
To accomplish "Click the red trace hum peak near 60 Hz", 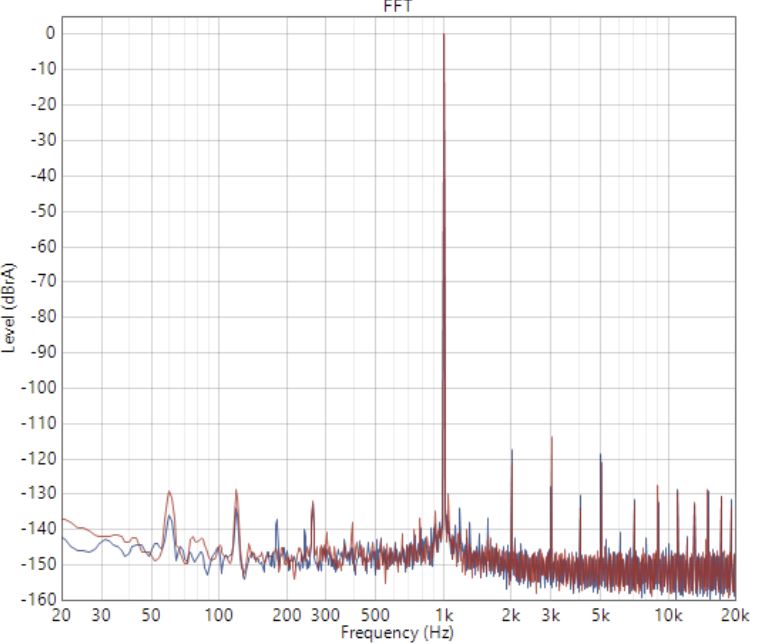I will coord(169,491).
